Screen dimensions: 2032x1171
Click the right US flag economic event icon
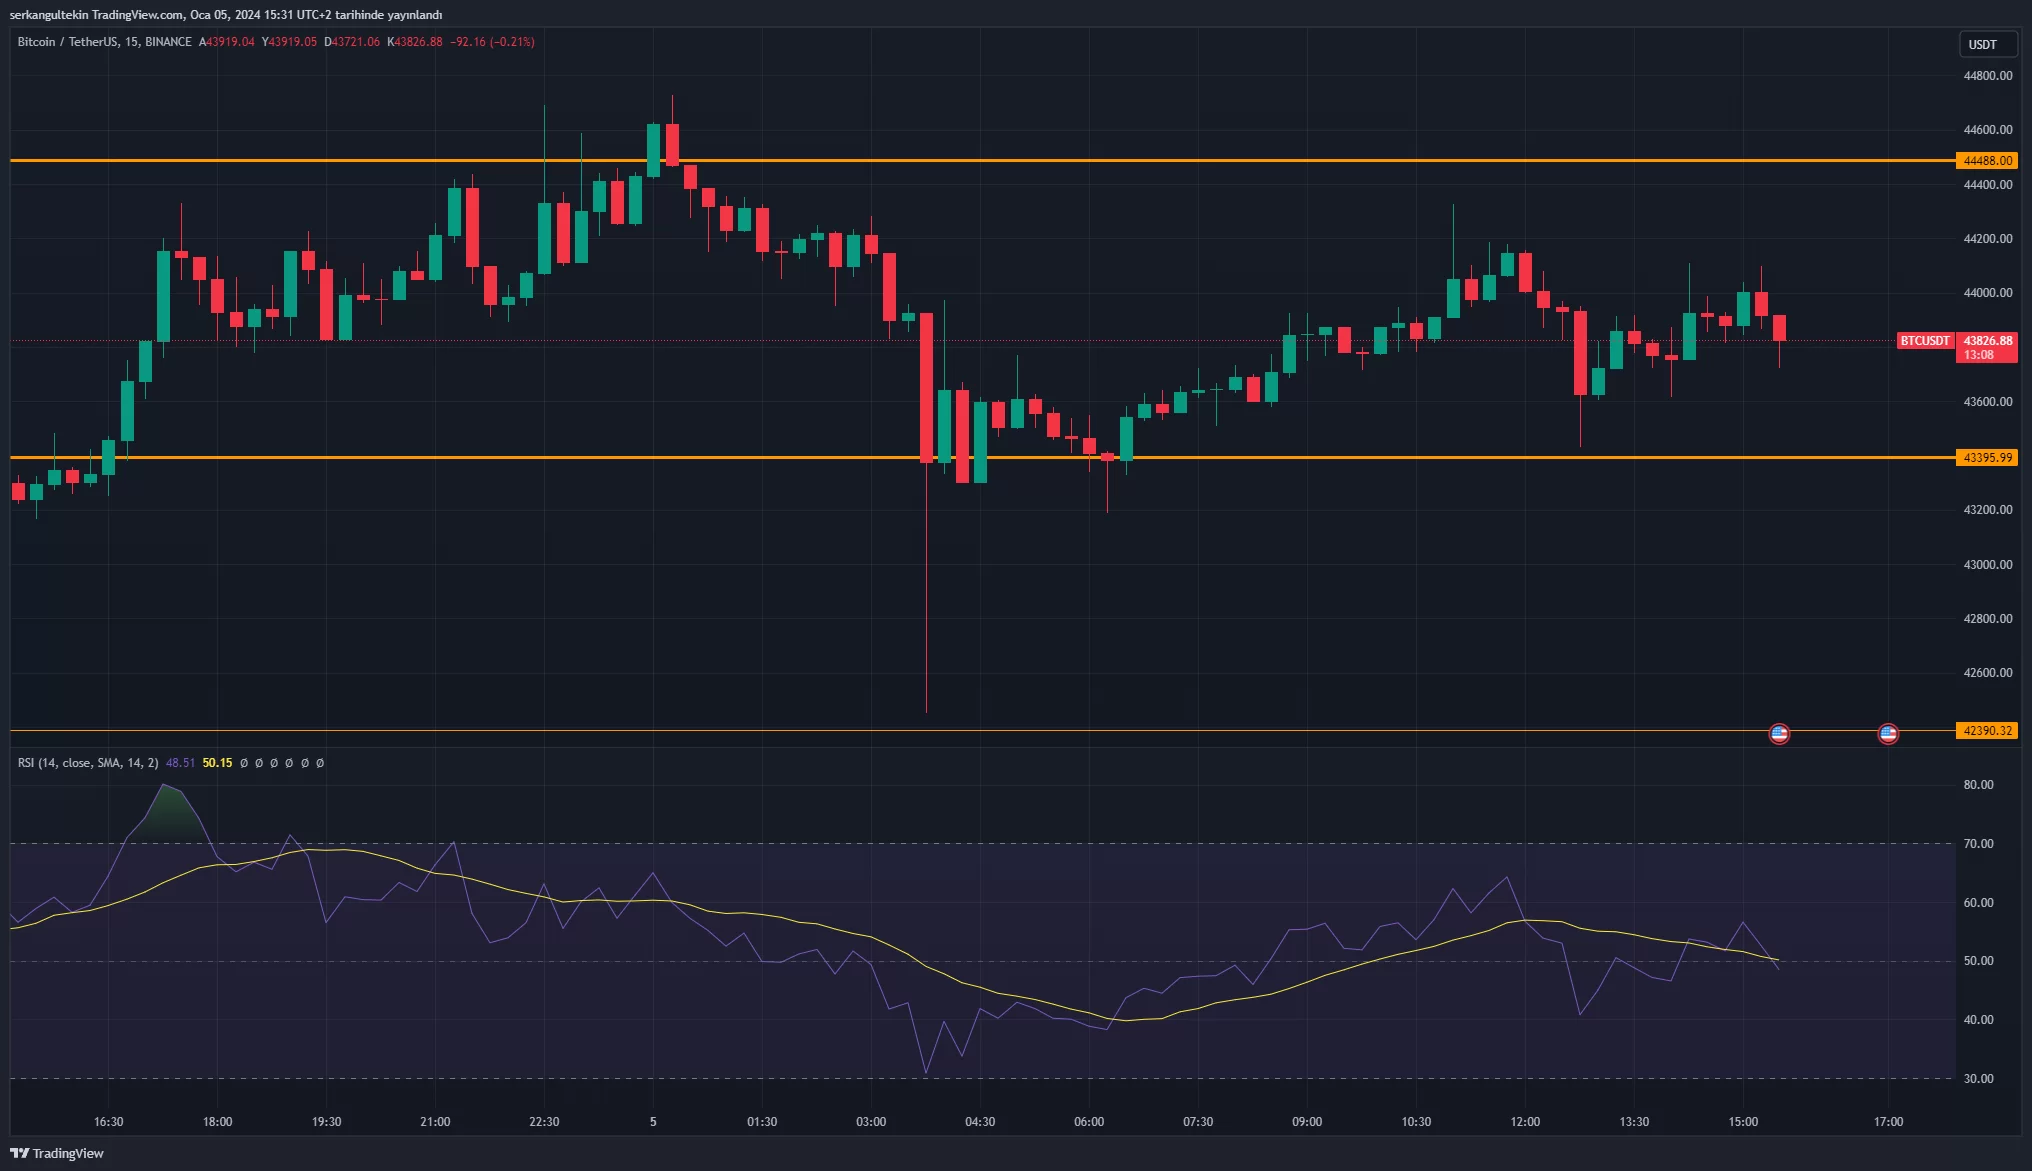click(1888, 734)
